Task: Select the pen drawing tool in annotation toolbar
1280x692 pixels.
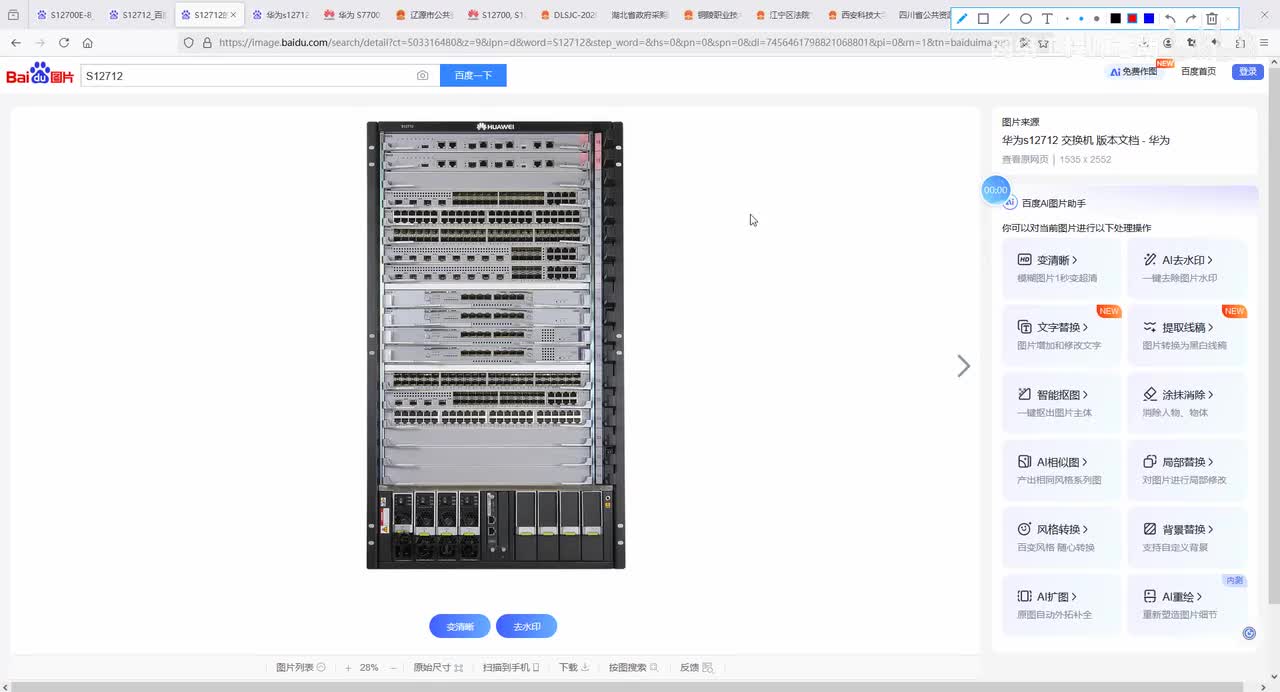Action: (962, 19)
